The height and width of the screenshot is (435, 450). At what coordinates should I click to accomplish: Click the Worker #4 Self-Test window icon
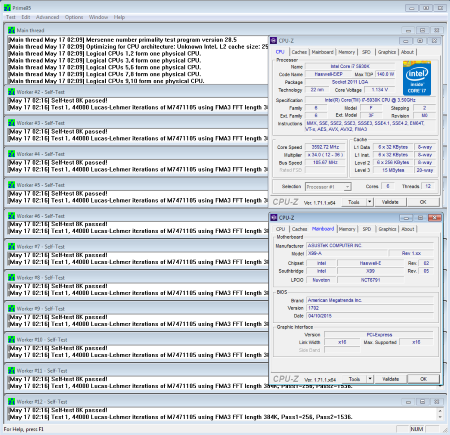12,154
